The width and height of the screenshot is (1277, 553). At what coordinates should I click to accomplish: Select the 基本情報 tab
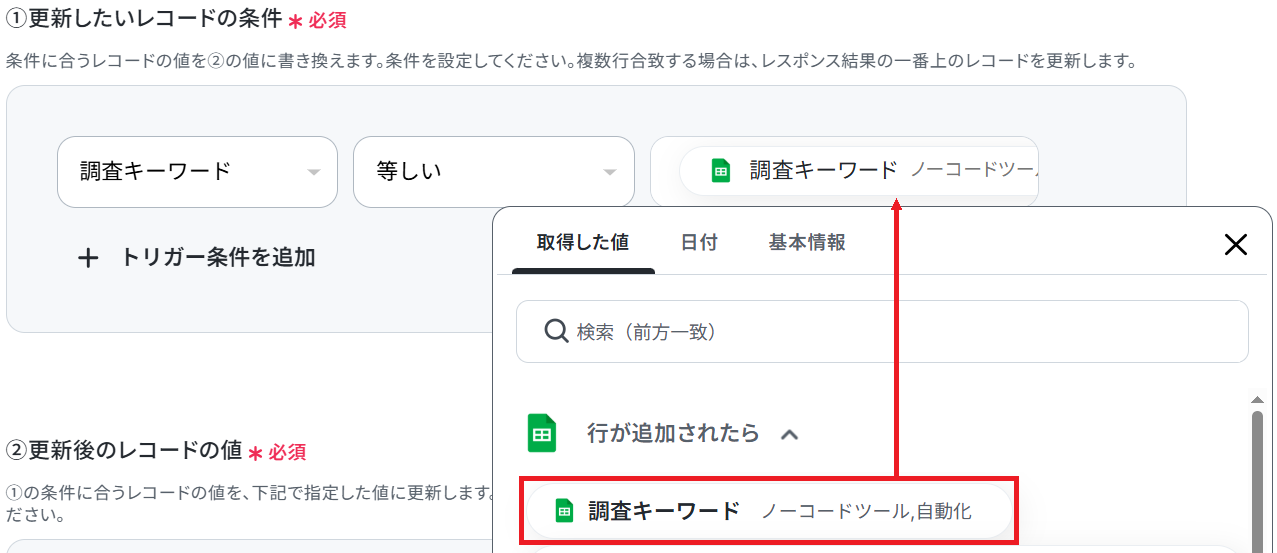pos(806,242)
